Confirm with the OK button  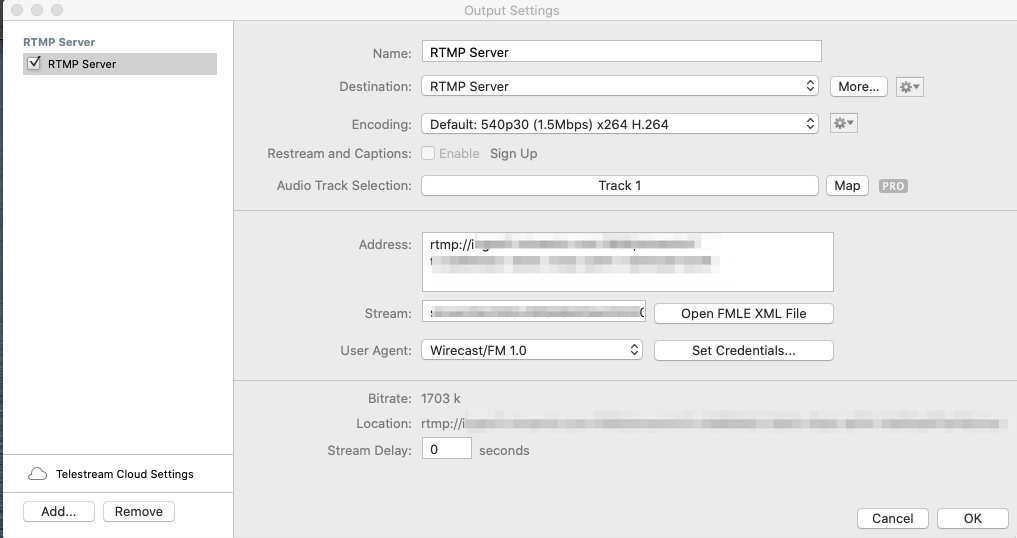click(972, 519)
